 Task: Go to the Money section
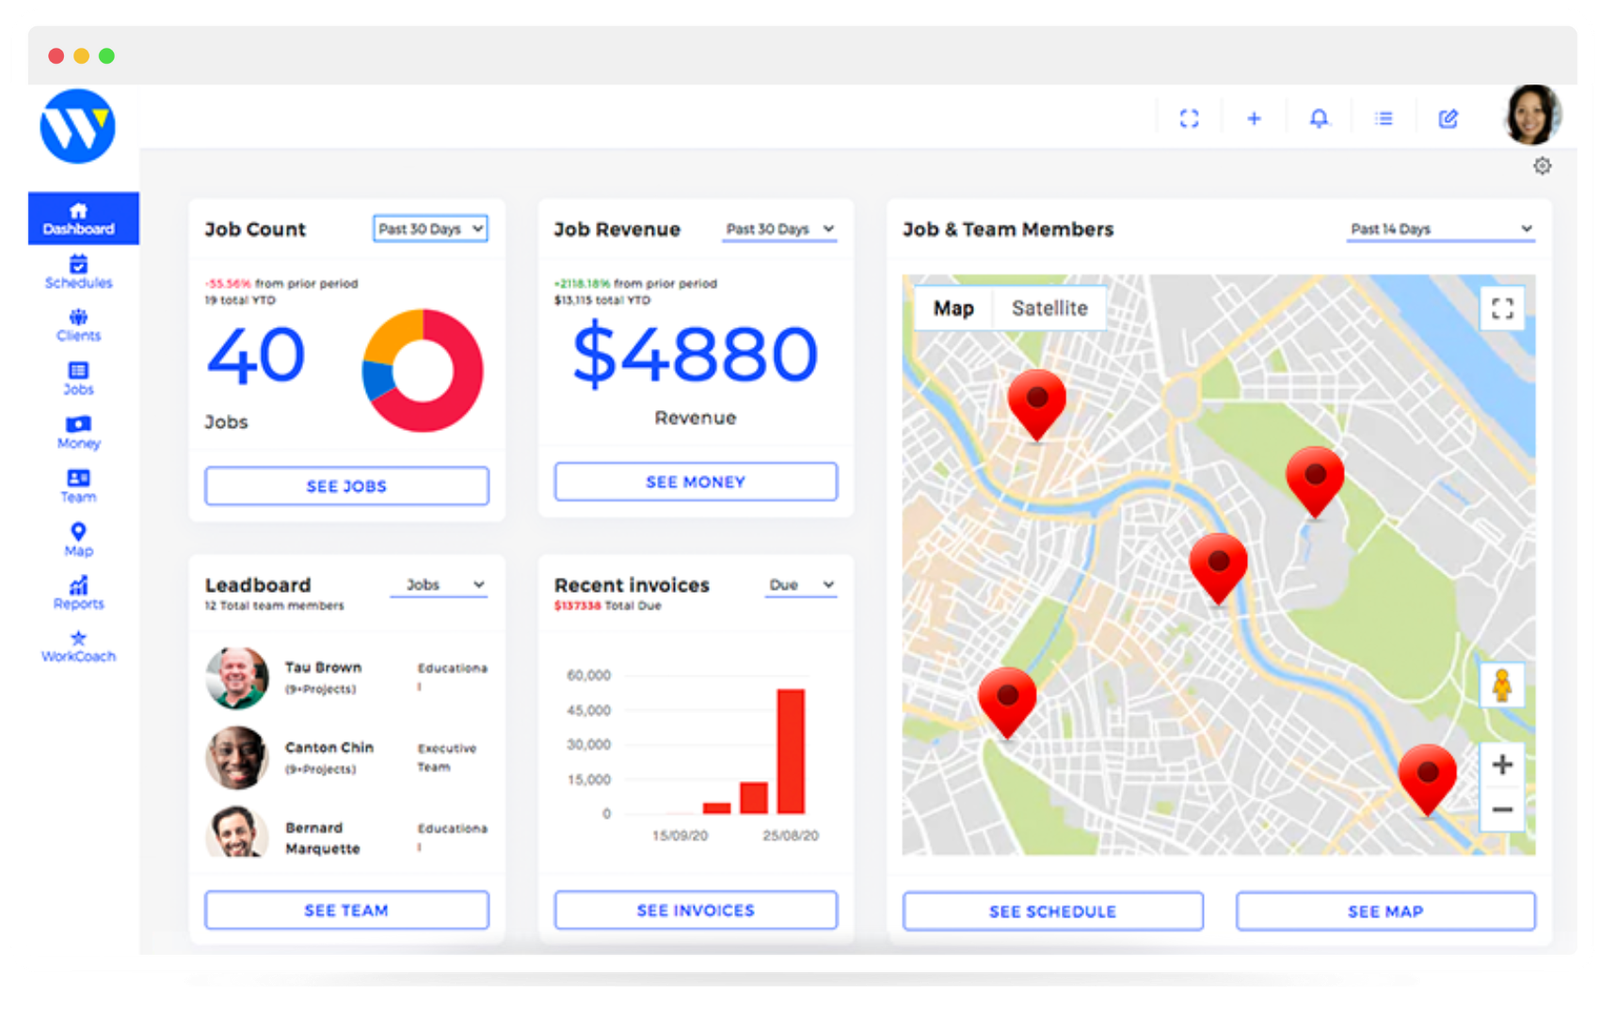pyautogui.click(x=78, y=433)
